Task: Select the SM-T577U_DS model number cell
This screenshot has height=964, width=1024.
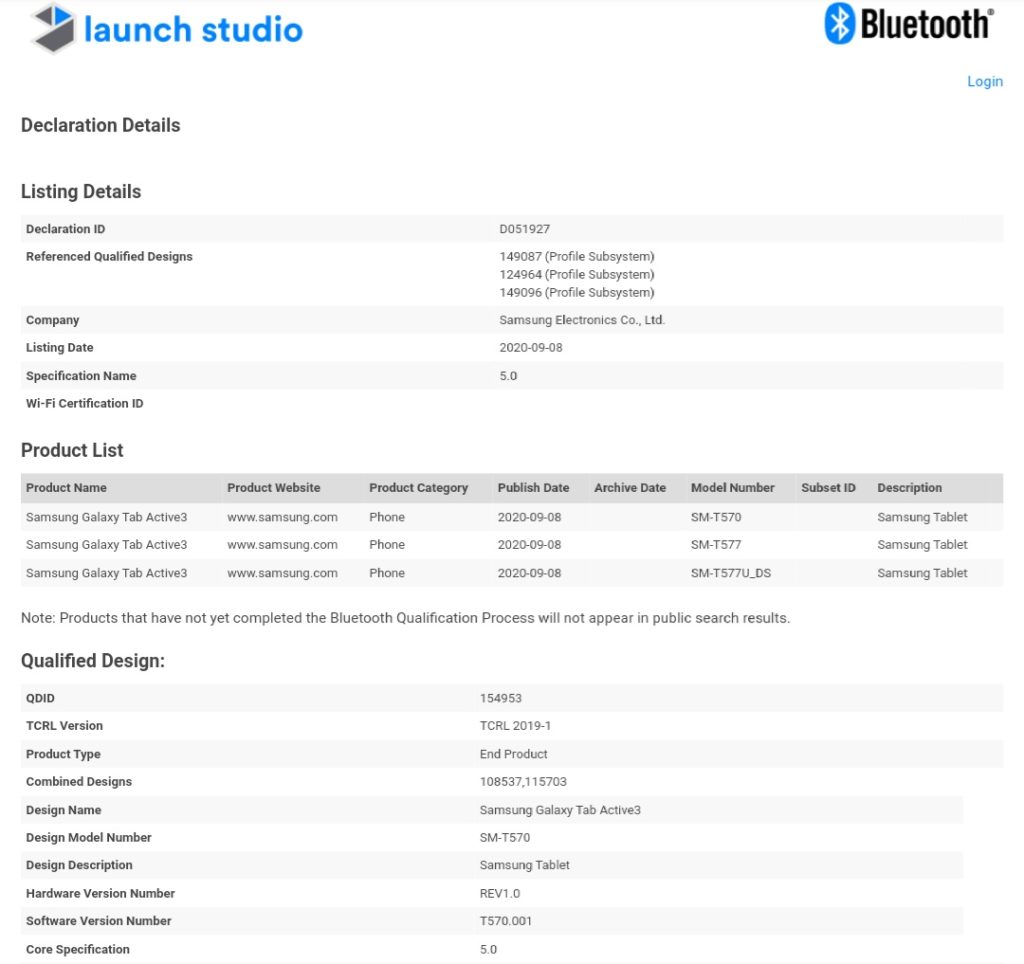Action: click(730, 573)
